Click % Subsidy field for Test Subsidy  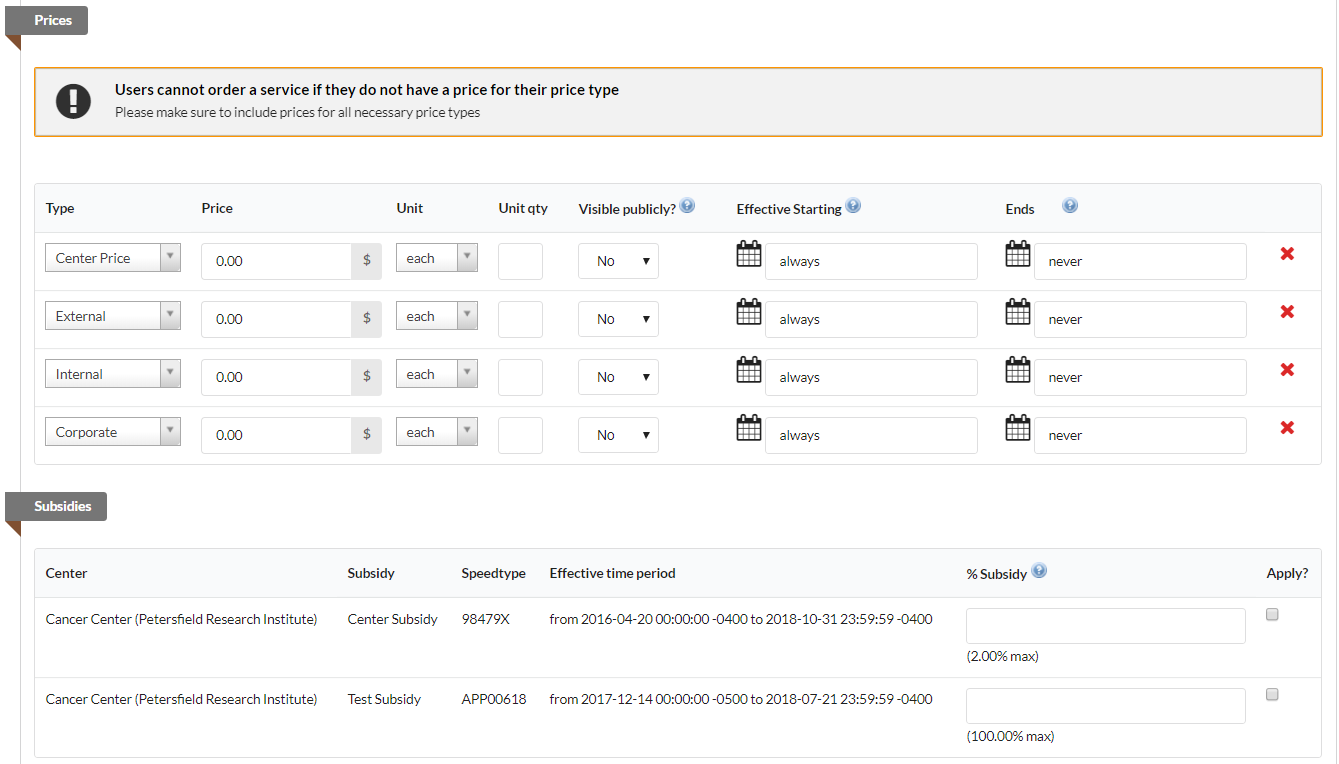click(x=1105, y=706)
